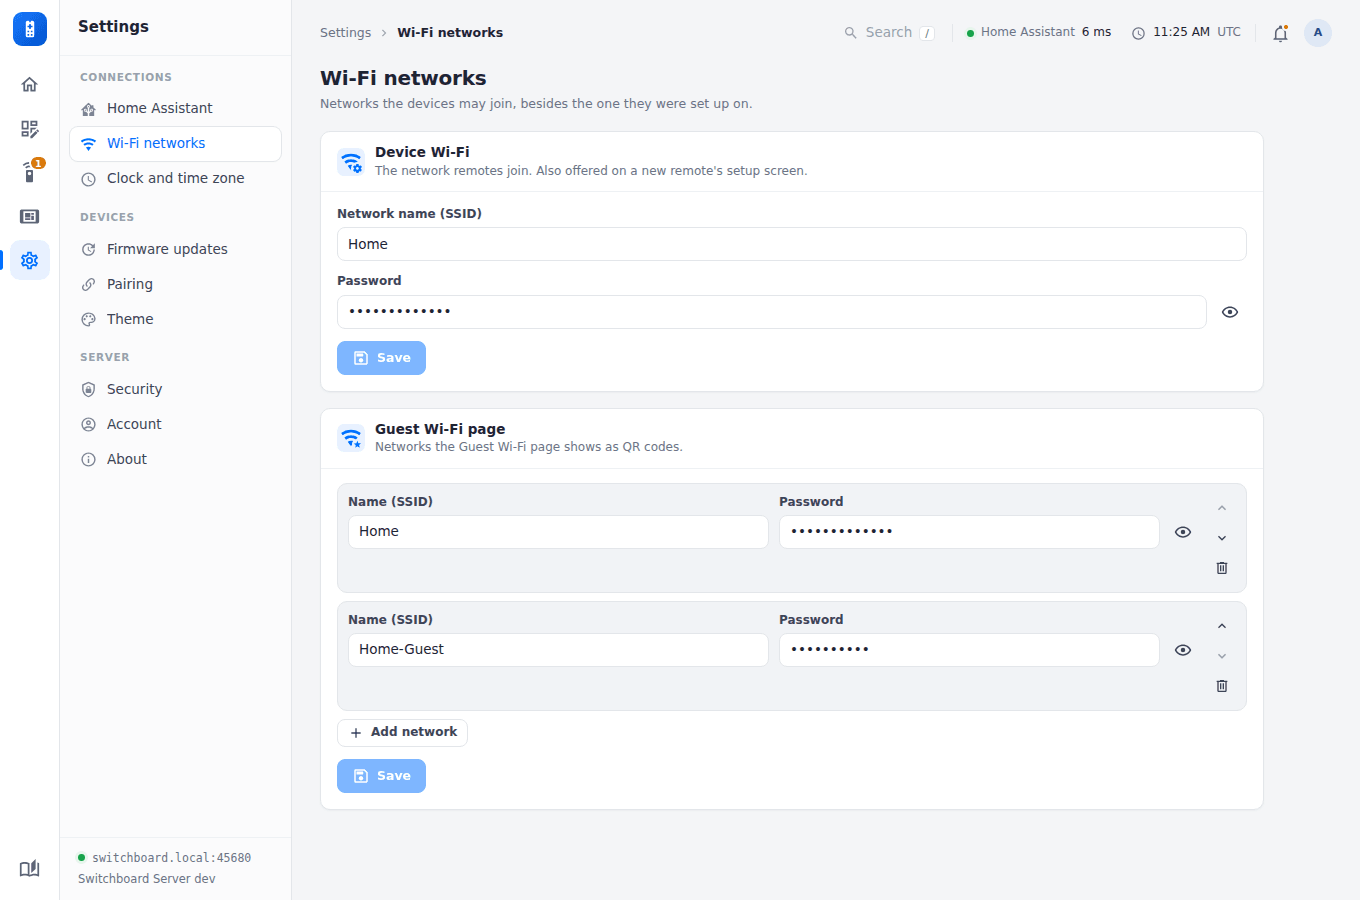The height and width of the screenshot is (900, 1360).
Task: Open Account settings
Action: 175,425
